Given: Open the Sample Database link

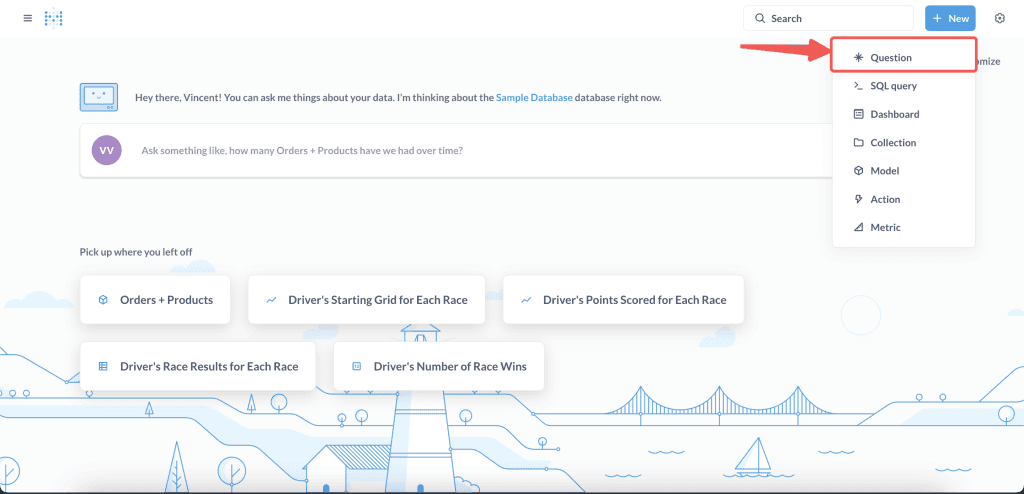Looking at the screenshot, I should point(534,98).
